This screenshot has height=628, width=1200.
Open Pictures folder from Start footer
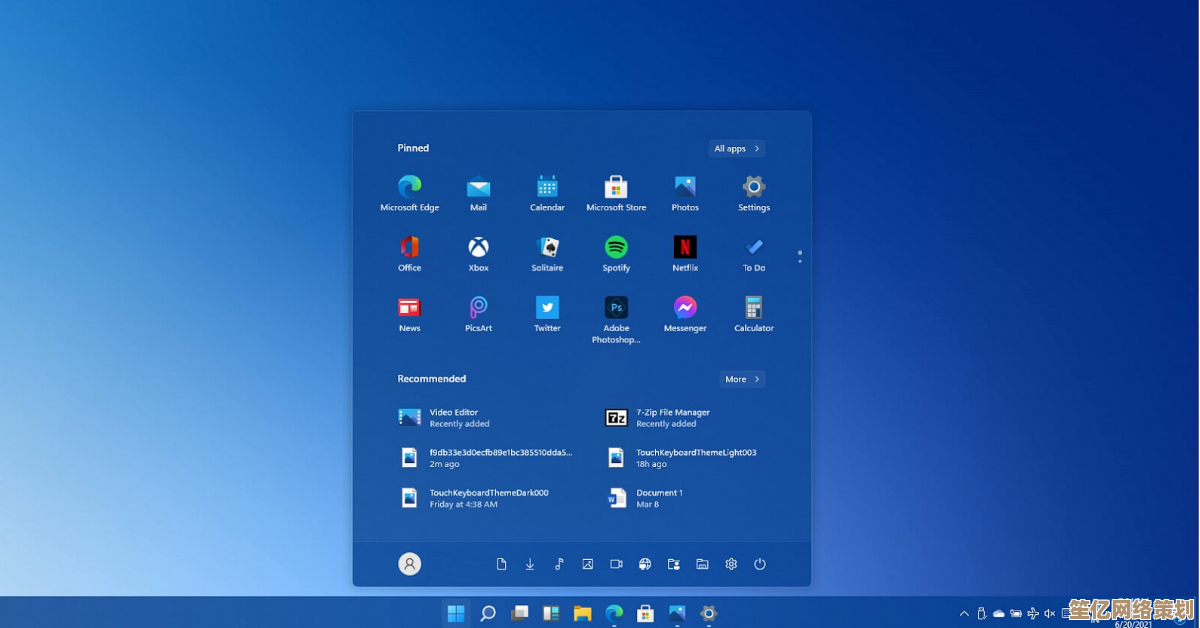[588, 564]
